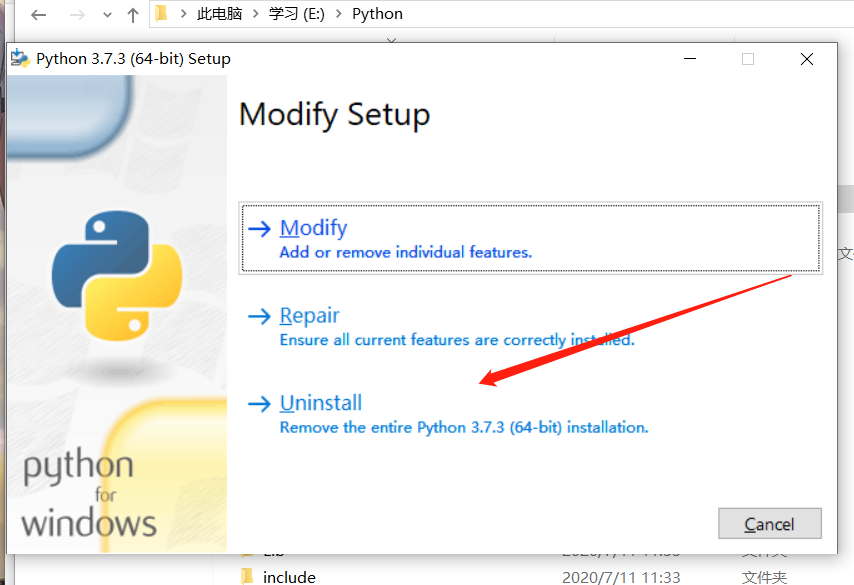Viewport: 854px width, 585px height.
Task: Select the include folder in Explorer
Action: pos(289,577)
